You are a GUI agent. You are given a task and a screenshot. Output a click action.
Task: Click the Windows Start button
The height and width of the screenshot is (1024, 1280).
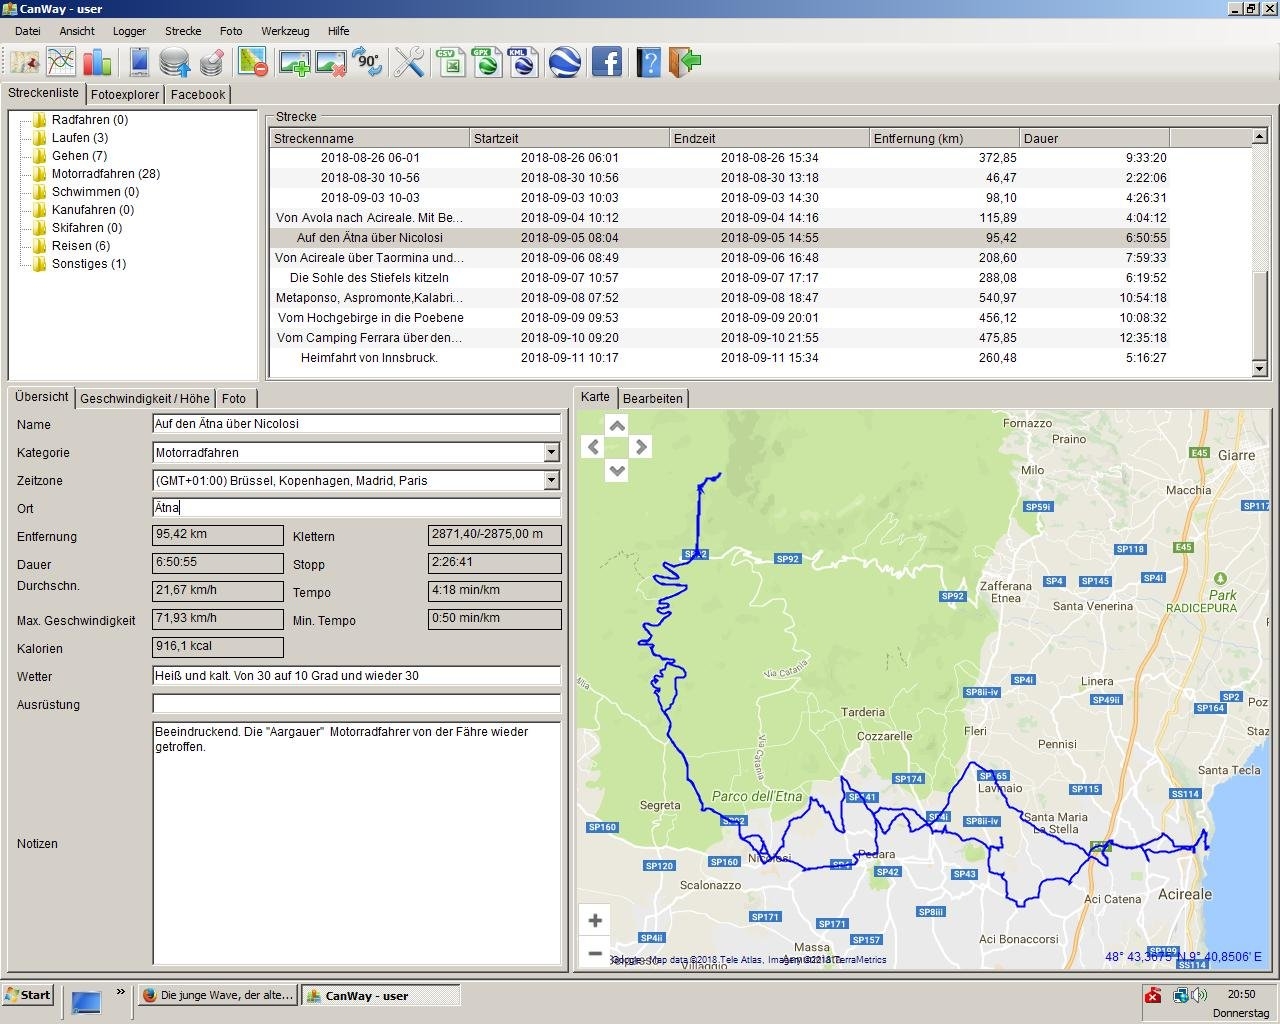click(x=28, y=995)
